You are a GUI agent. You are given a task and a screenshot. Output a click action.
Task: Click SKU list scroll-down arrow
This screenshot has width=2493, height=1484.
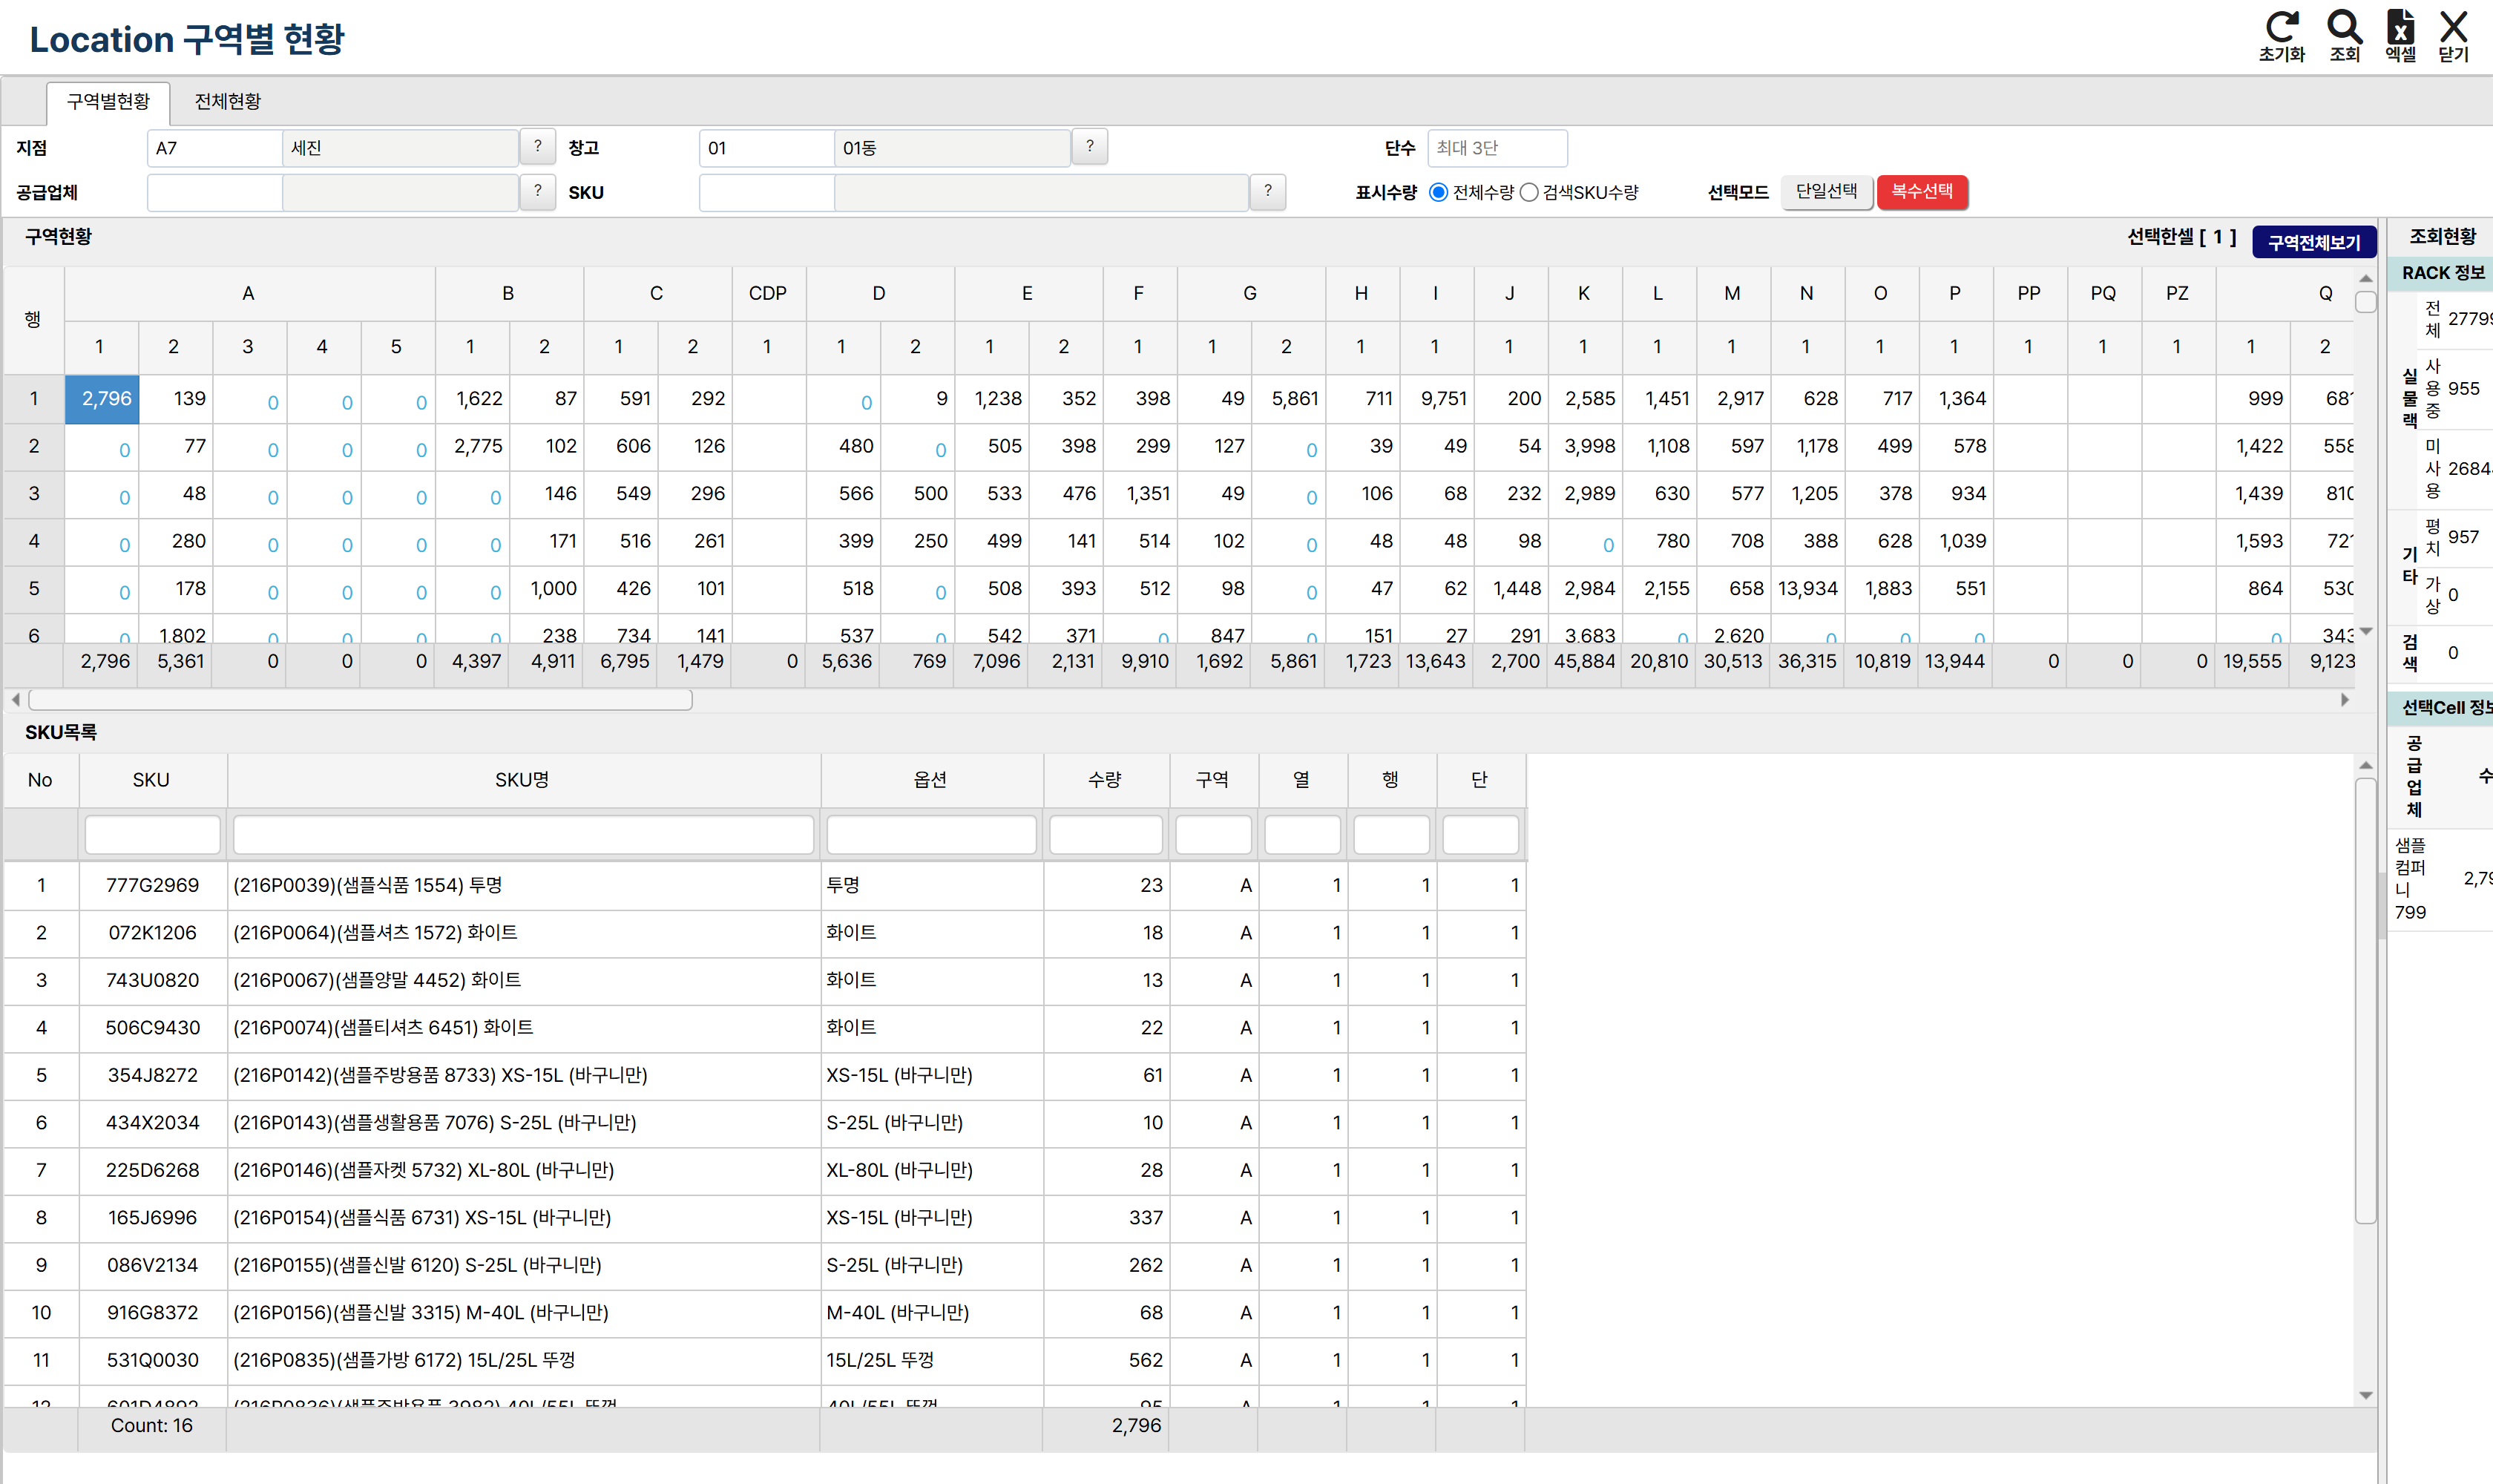2366,1395
